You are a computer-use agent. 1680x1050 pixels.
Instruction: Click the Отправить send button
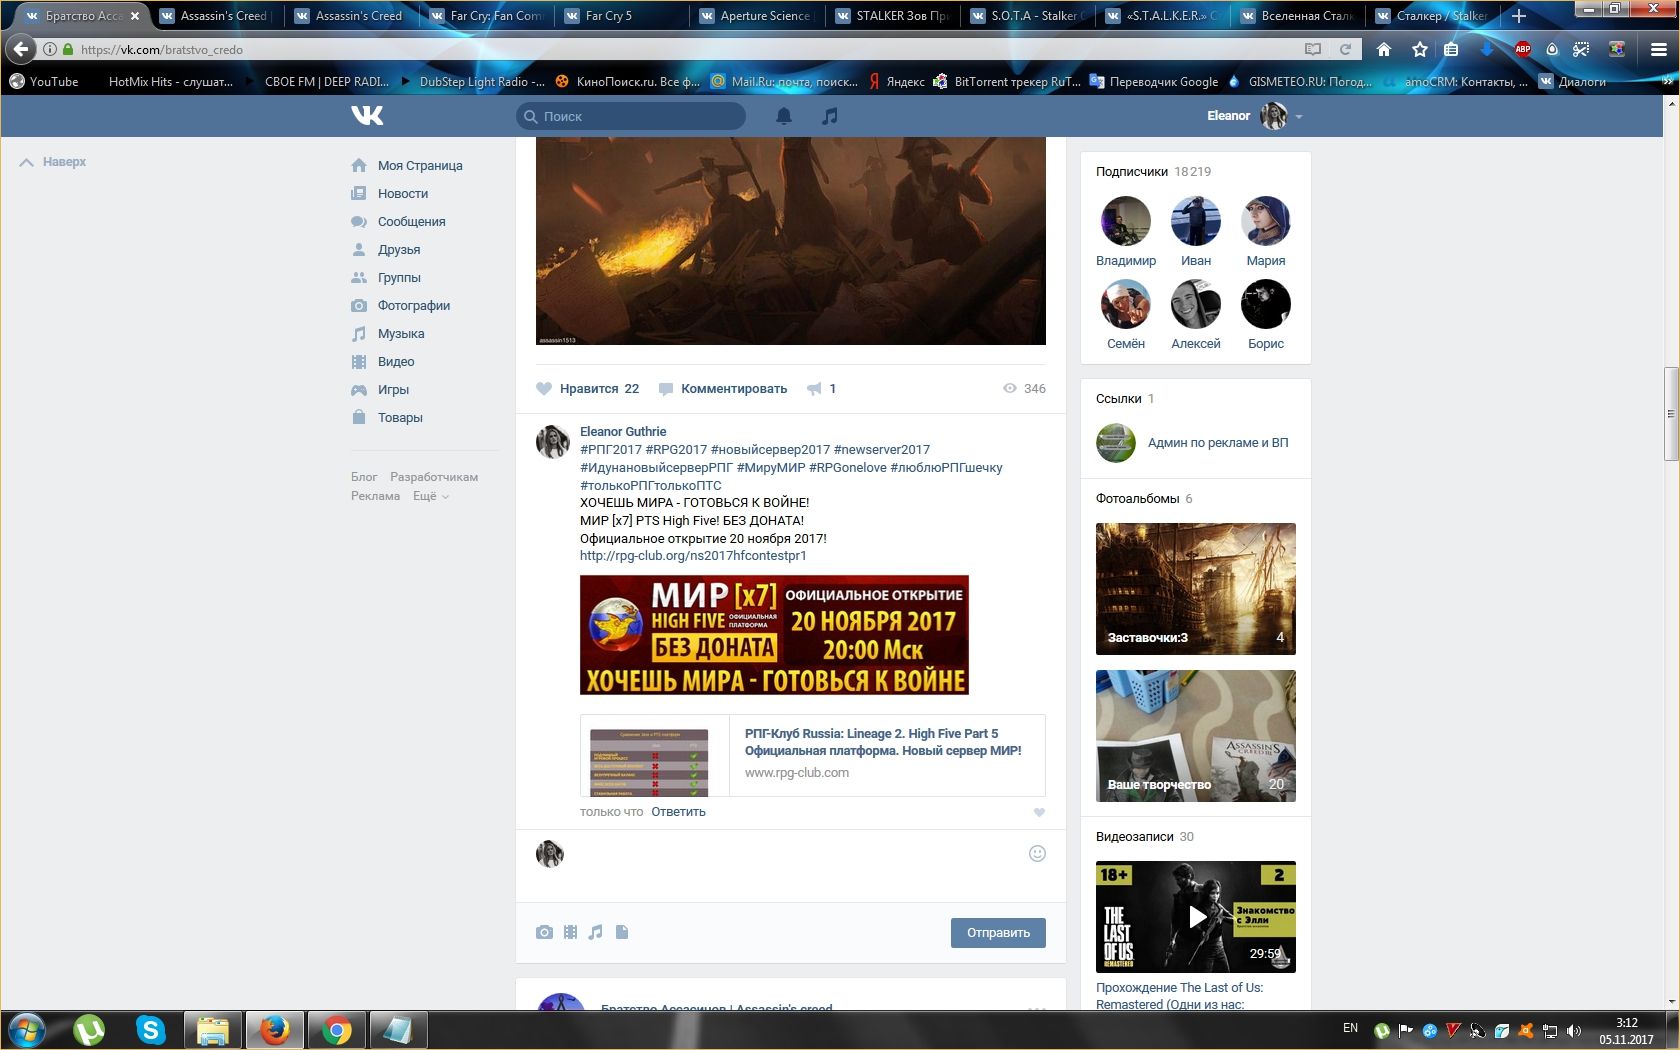(998, 933)
